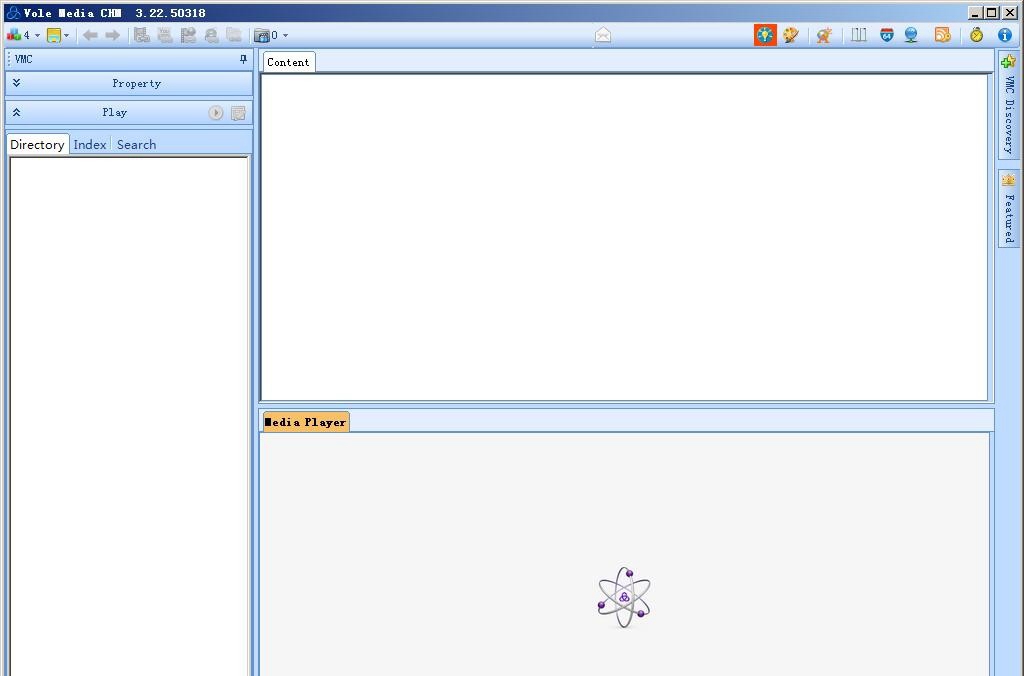The height and width of the screenshot is (676, 1024).
Task: Click the grayed stacked pages icon
Action: 234,35
